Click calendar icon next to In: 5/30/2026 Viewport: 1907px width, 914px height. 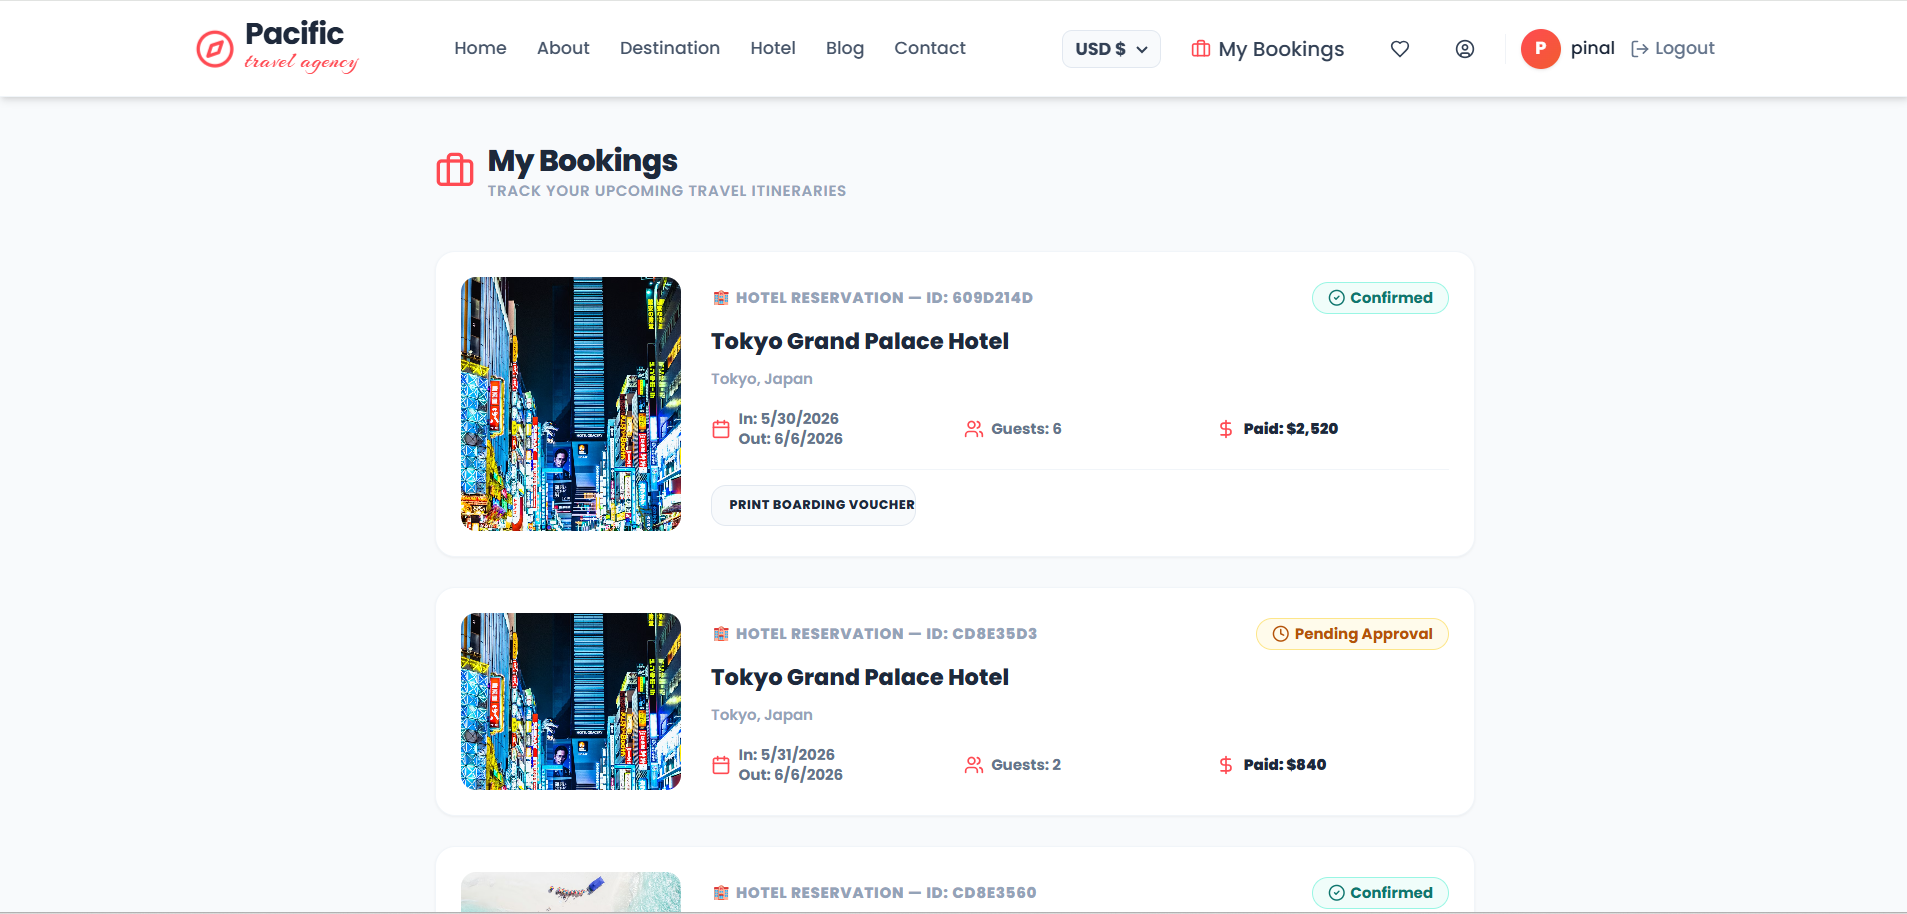pyautogui.click(x=721, y=429)
